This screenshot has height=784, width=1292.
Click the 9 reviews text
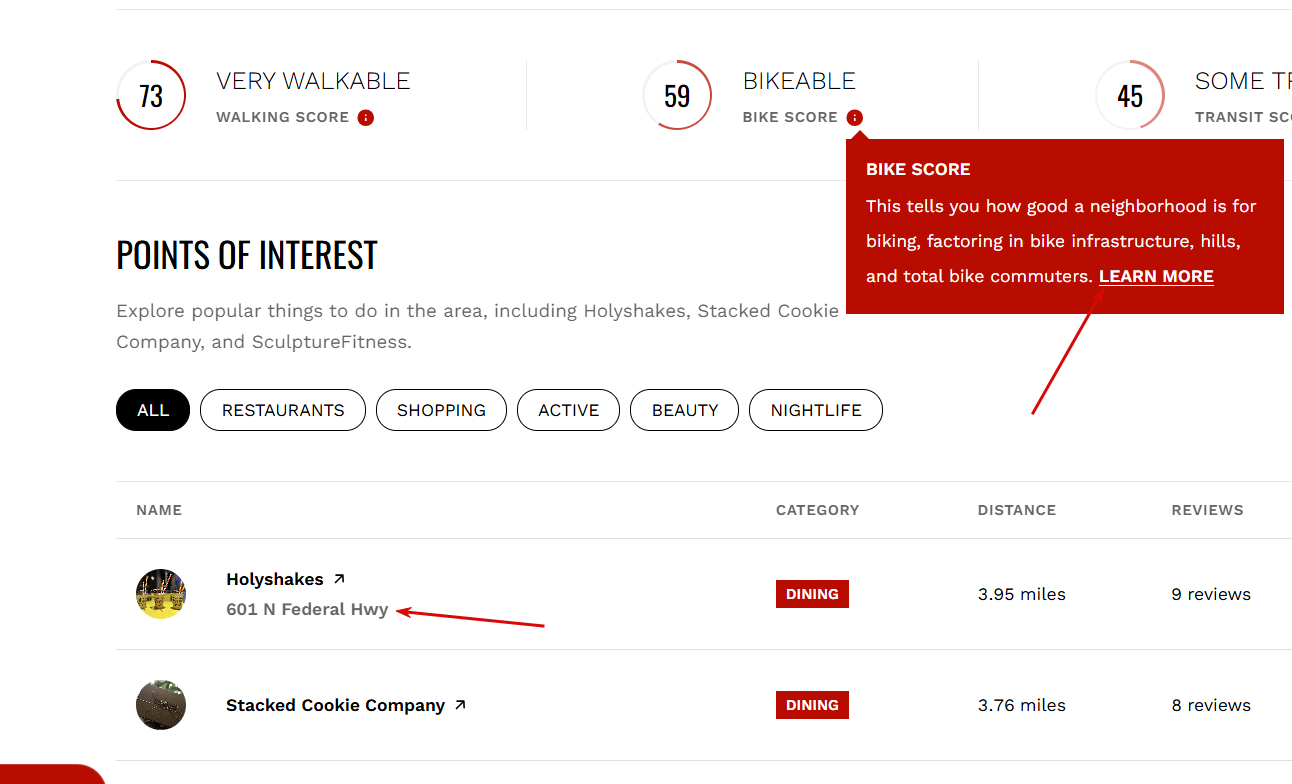(x=1211, y=594)
